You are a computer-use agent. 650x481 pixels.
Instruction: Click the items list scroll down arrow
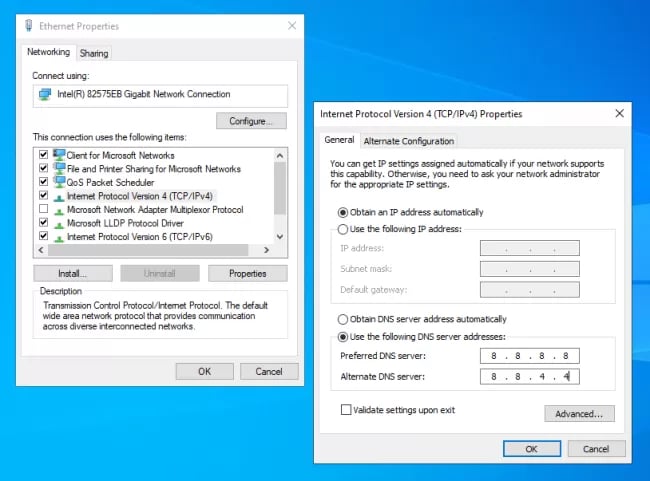[x=280, y=237]
